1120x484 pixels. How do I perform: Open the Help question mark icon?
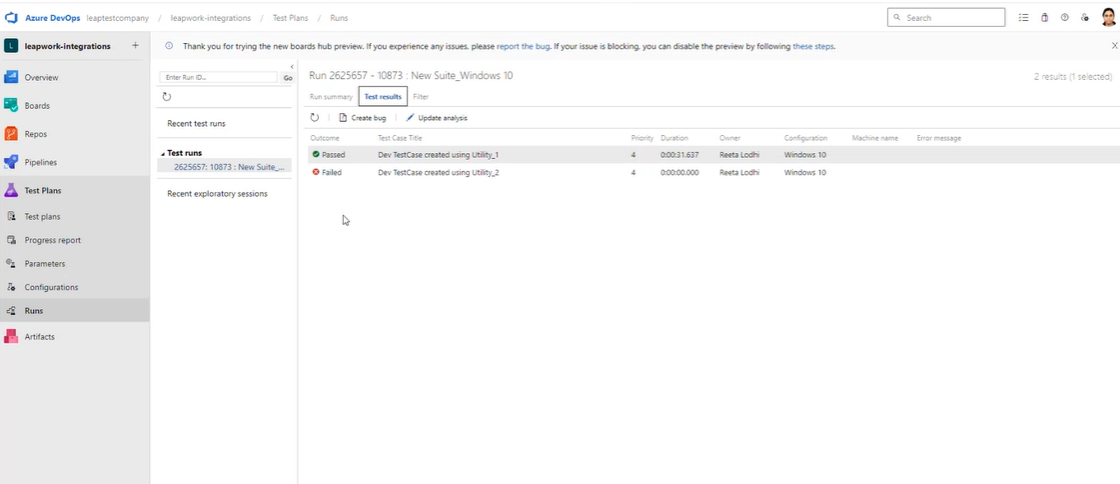click(x=1064, y=17)
